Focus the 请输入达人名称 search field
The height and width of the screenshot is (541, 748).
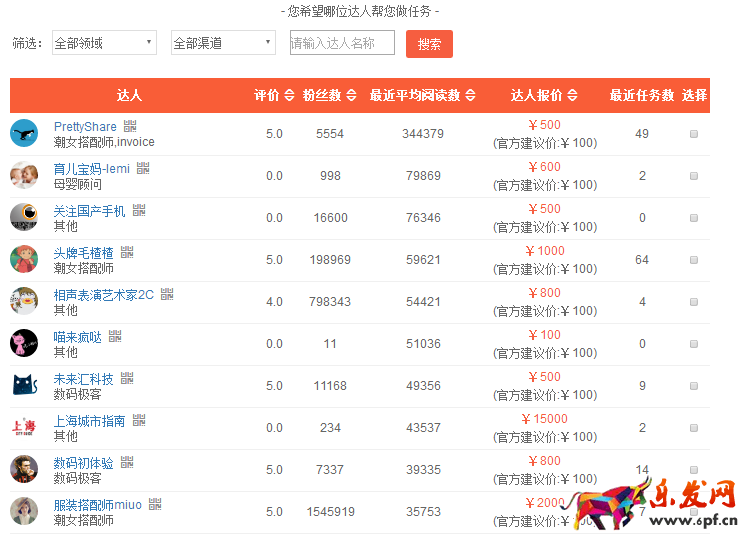pos(341,43)
